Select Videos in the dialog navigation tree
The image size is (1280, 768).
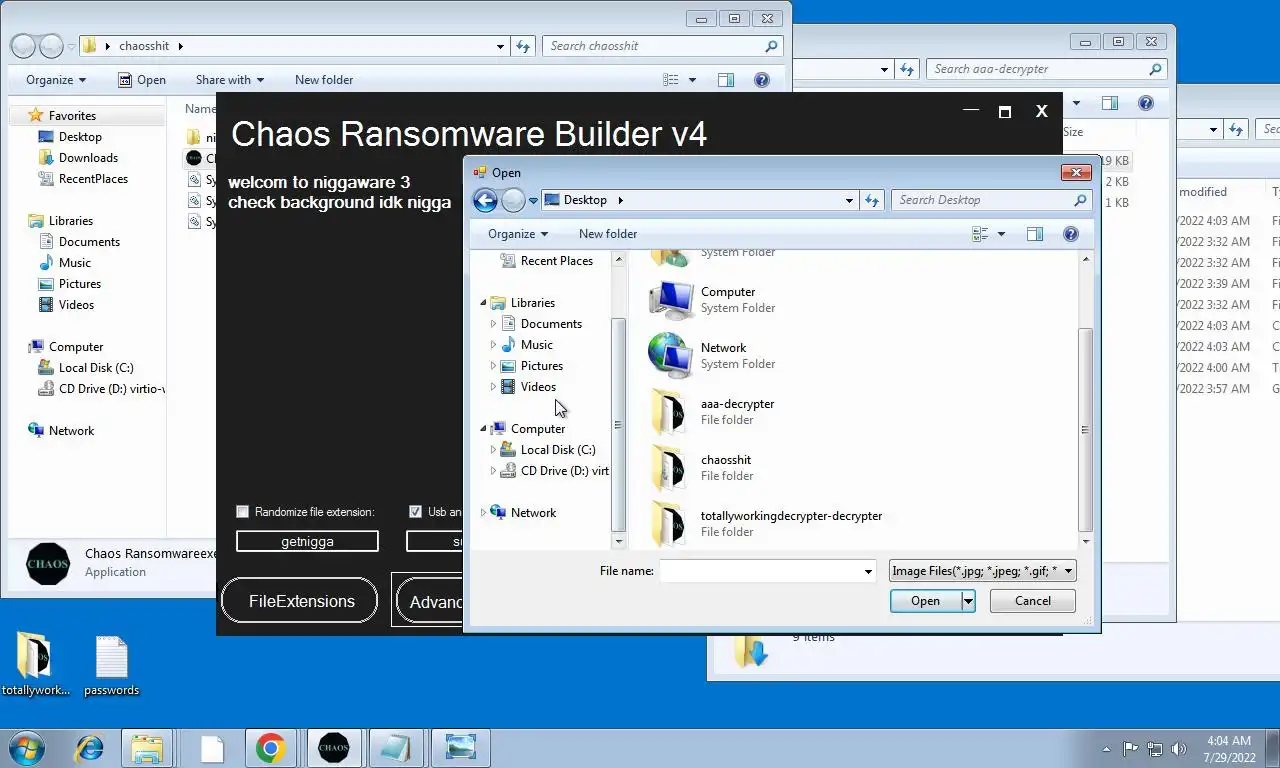pos(528,387)
